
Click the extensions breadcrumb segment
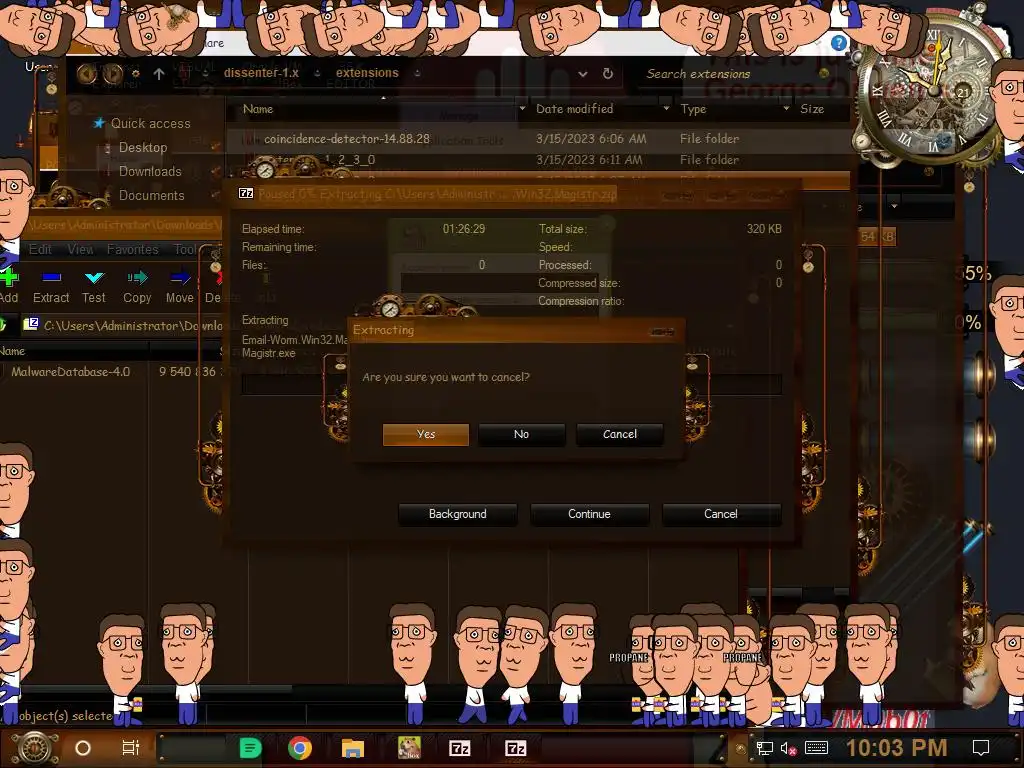click(367, 73)
